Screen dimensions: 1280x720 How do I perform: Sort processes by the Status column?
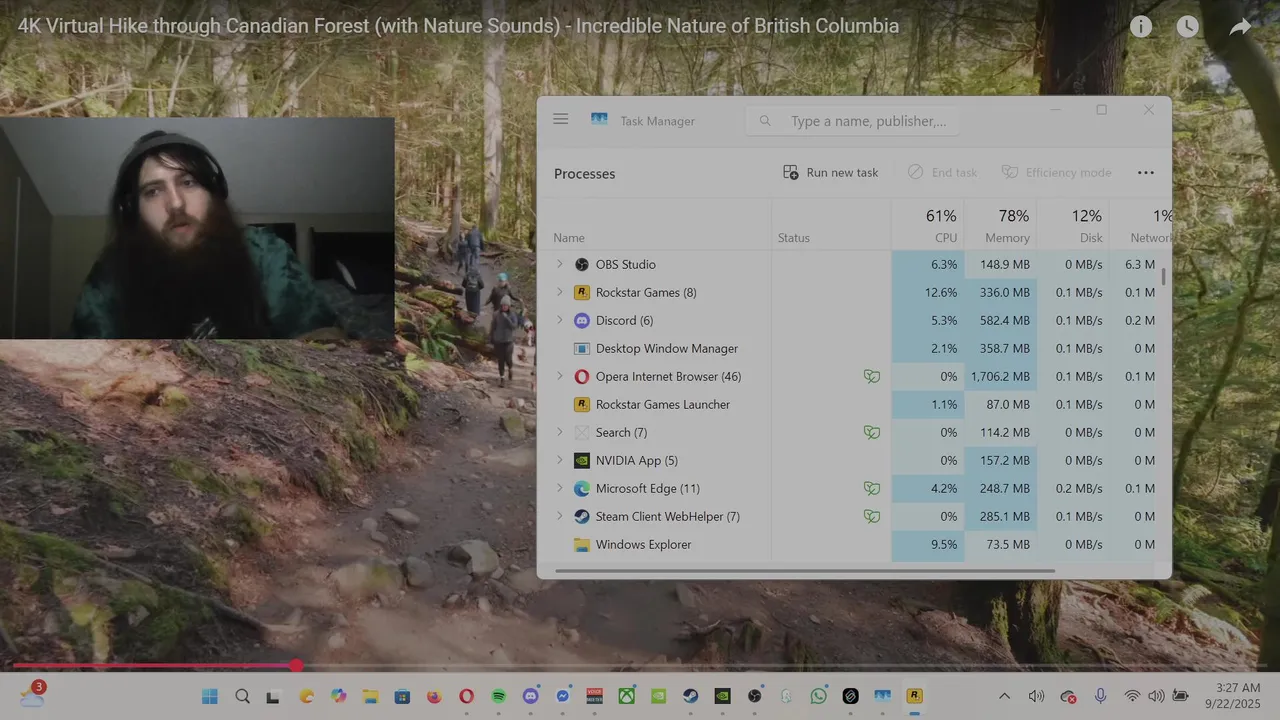point(794,238)
